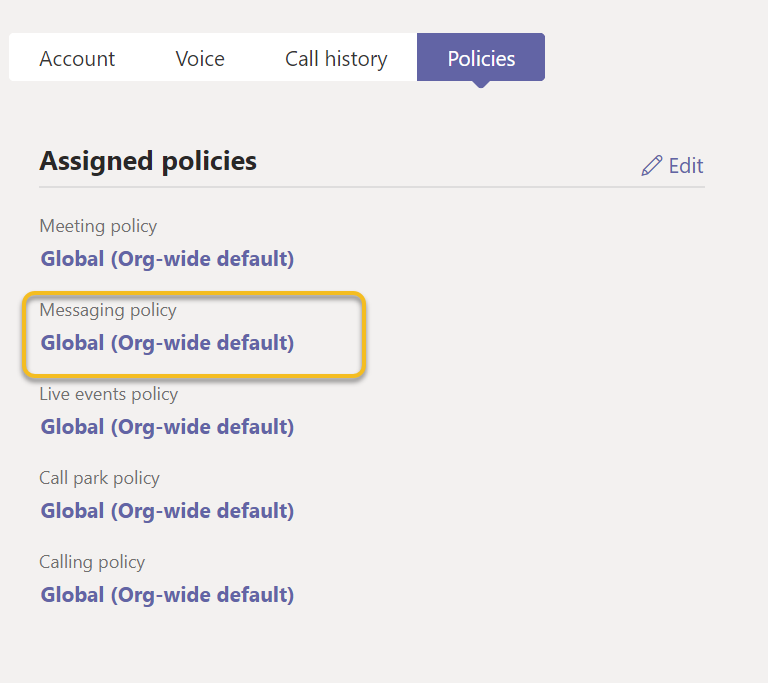Click the Meeting policy label
This screenshot has height=683, width=768.
point(98,226)
